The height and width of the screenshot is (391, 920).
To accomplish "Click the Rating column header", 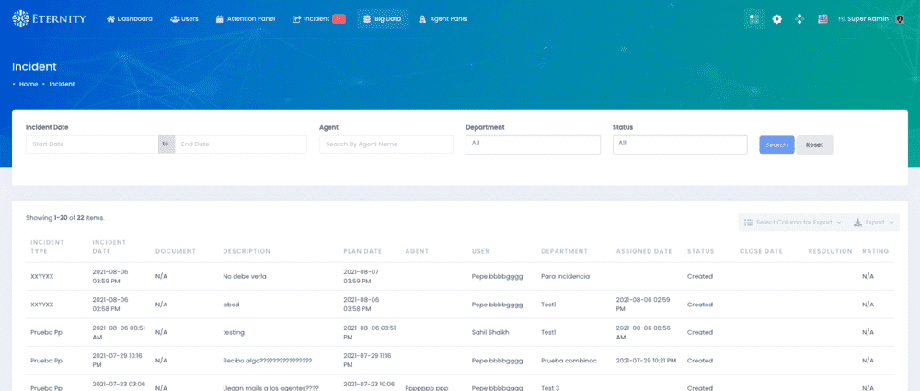I will coord(875,251).
